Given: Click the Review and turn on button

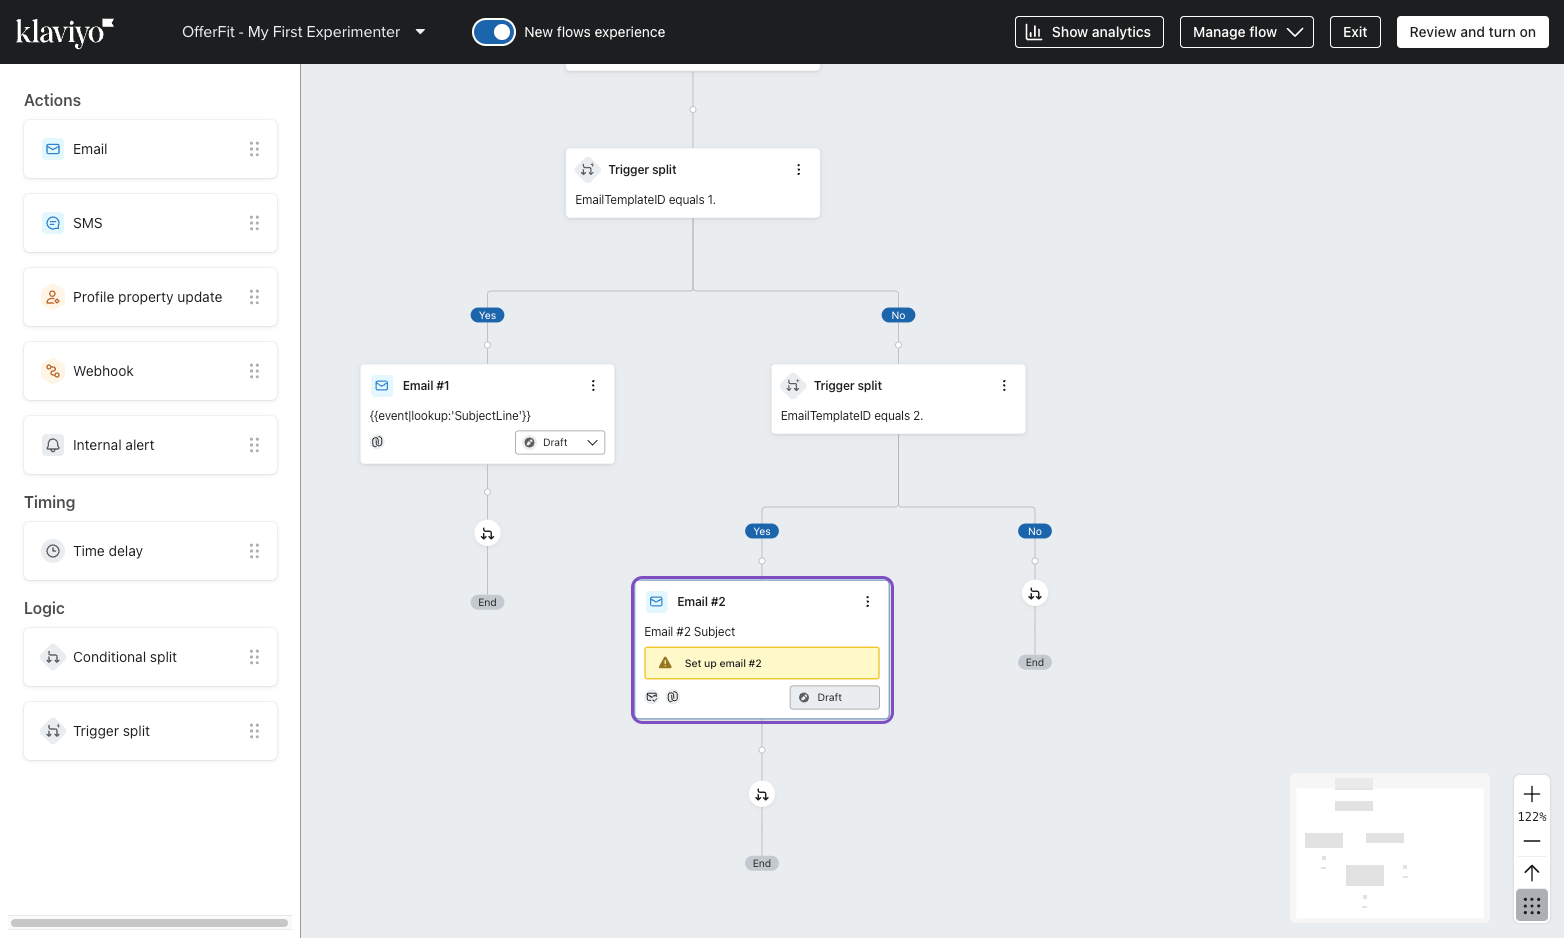Looking at the screenshot, I should [1472, 31].
